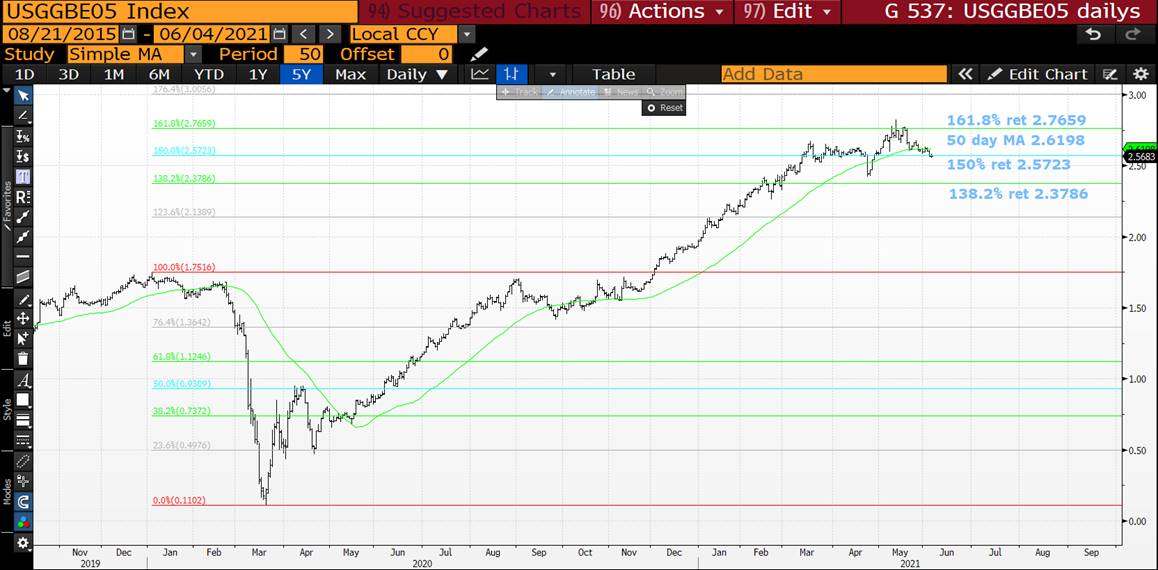Select the bar chart type icon
The image size is (1158, 570).
pyautogui.click(x=512, y=74)
